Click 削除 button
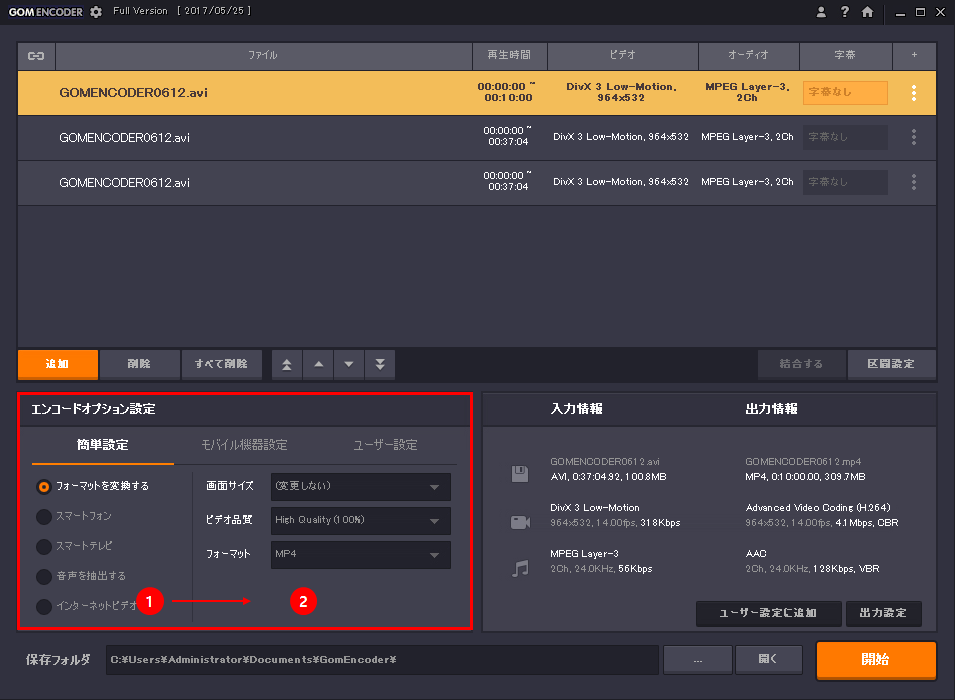 (139, 364)
